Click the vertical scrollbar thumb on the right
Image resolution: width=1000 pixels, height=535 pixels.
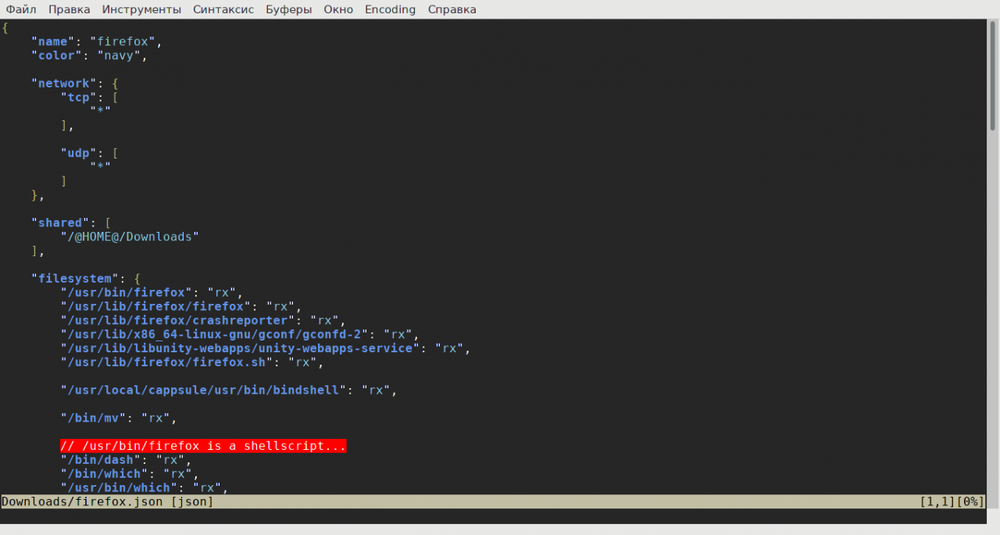coord(991,75)
